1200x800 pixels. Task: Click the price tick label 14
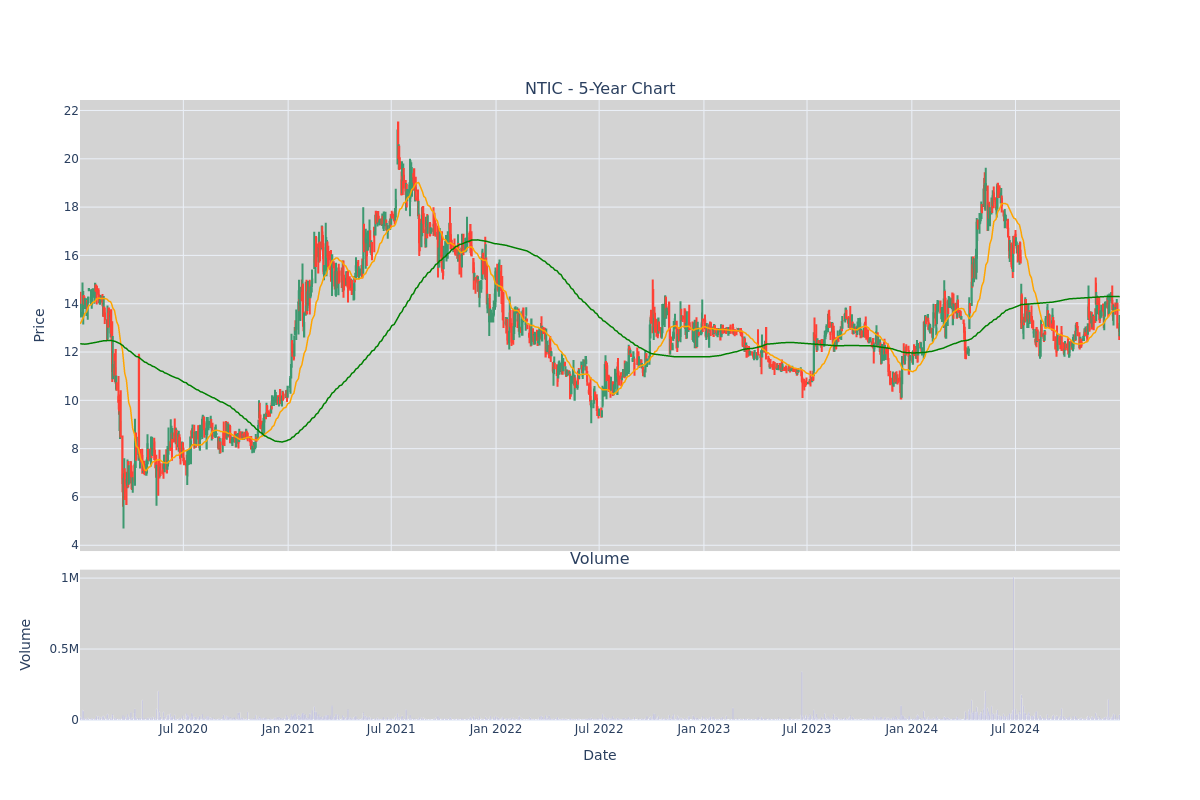71,303
